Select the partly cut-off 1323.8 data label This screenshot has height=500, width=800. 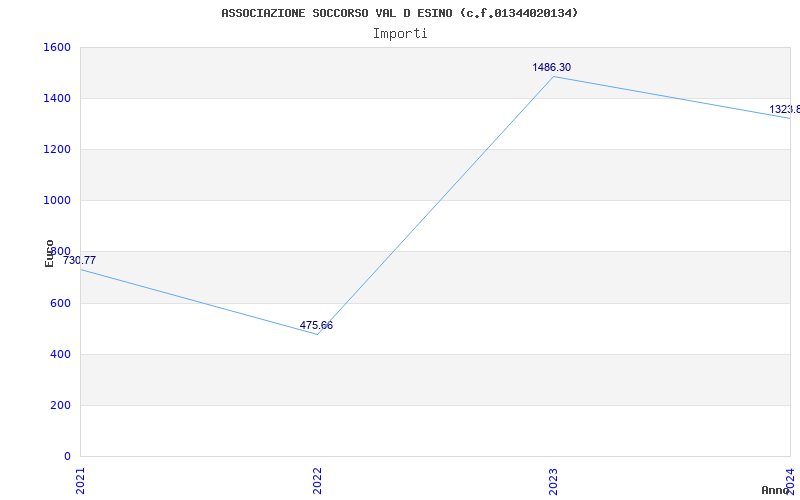click(785, 109)
